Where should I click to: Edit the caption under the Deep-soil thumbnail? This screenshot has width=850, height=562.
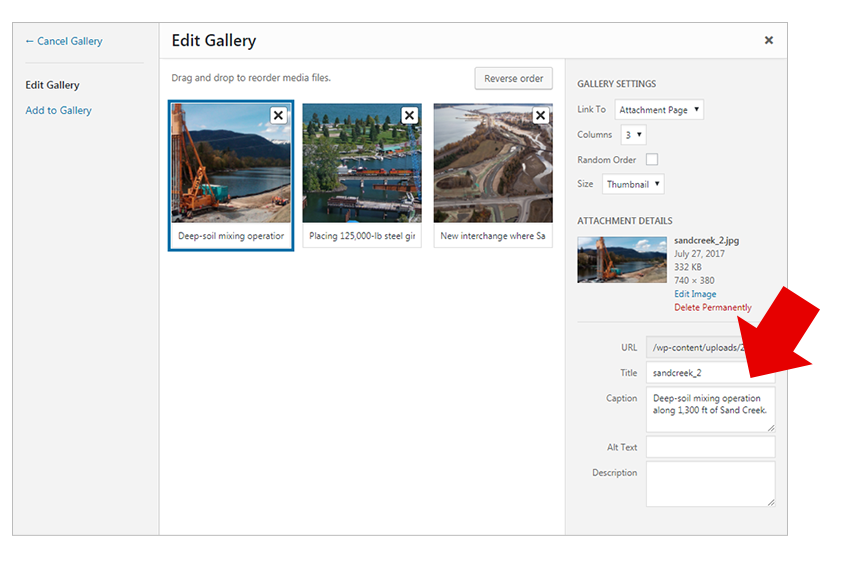pyautogui.click(x=231, y=236)
